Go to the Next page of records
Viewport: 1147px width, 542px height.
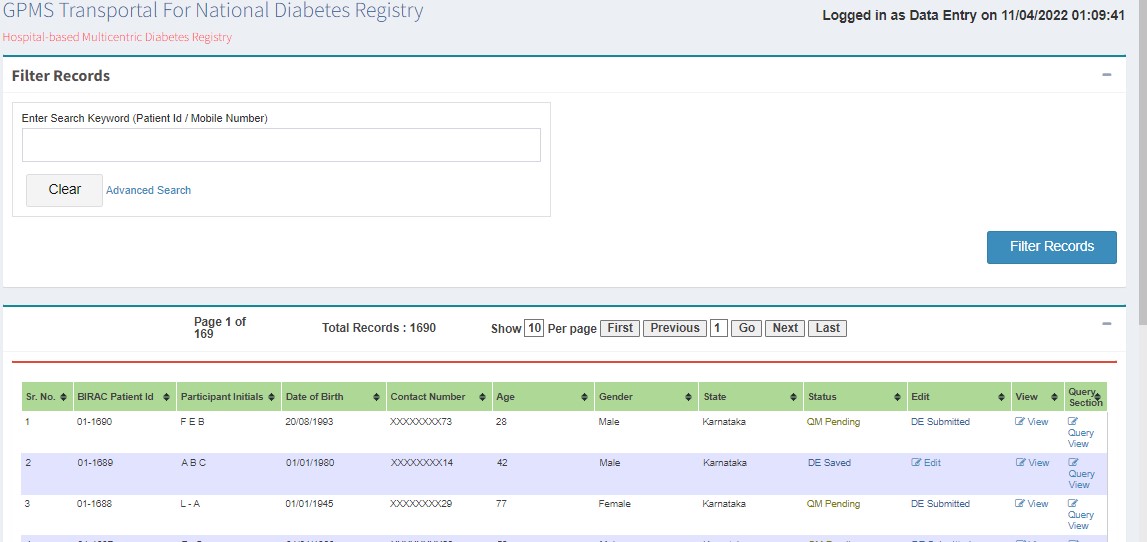click(785, 328)
